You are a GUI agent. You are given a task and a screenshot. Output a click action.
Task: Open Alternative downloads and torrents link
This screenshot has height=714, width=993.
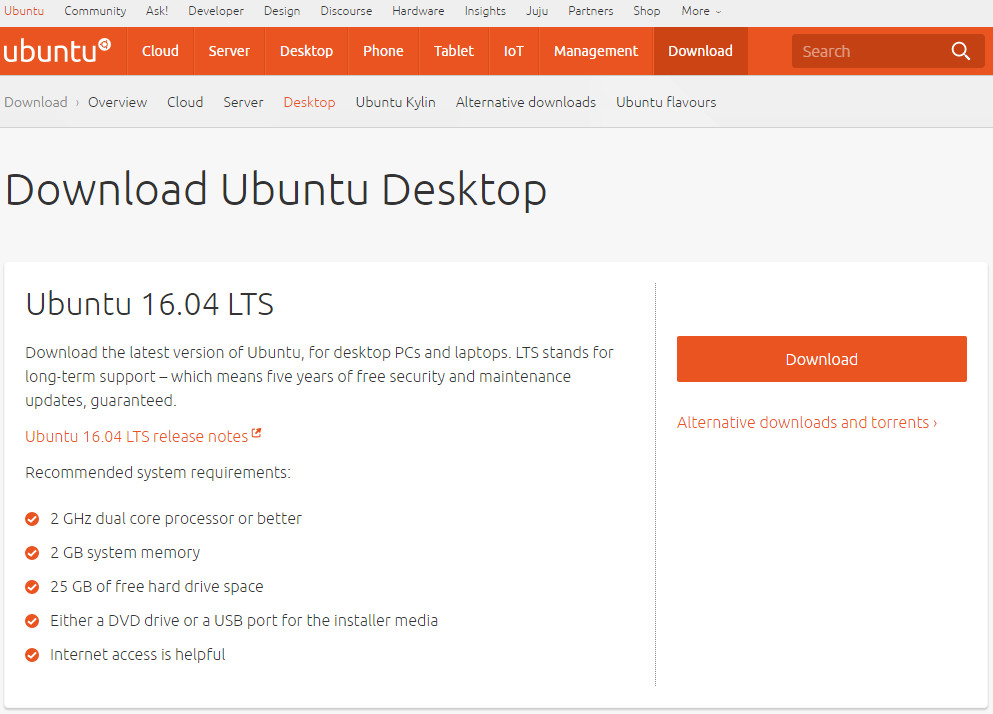tap(807, 423)
